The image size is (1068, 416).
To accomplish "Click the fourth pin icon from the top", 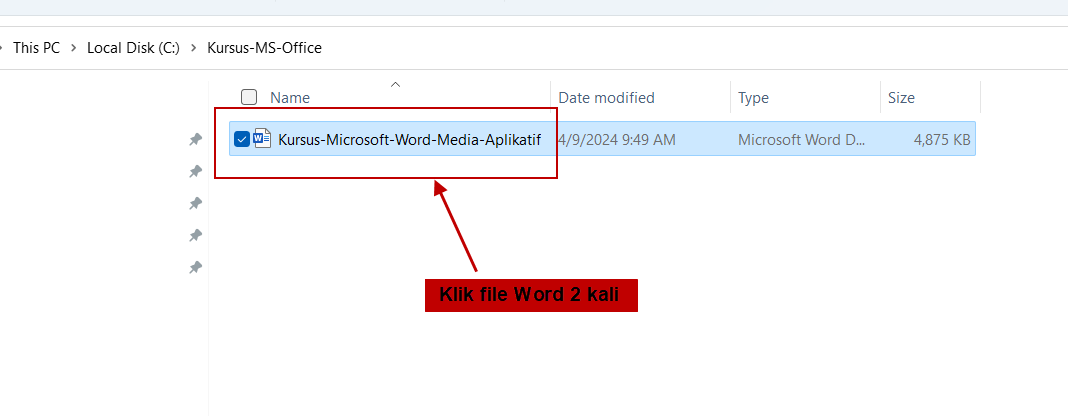I will (196, 236).
